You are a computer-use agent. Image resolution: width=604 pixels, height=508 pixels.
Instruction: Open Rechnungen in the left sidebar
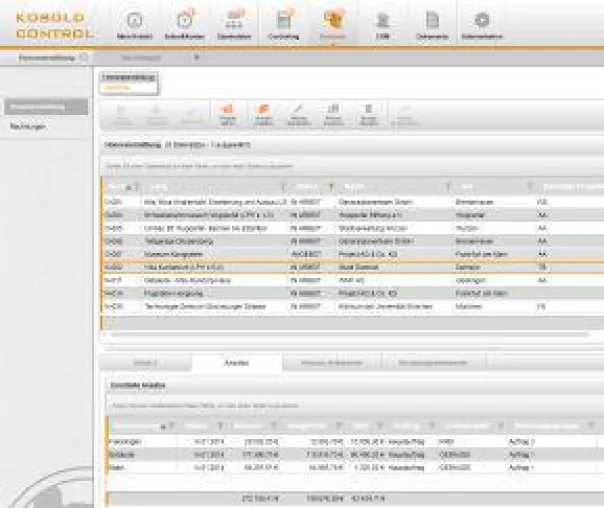[28, 126]
